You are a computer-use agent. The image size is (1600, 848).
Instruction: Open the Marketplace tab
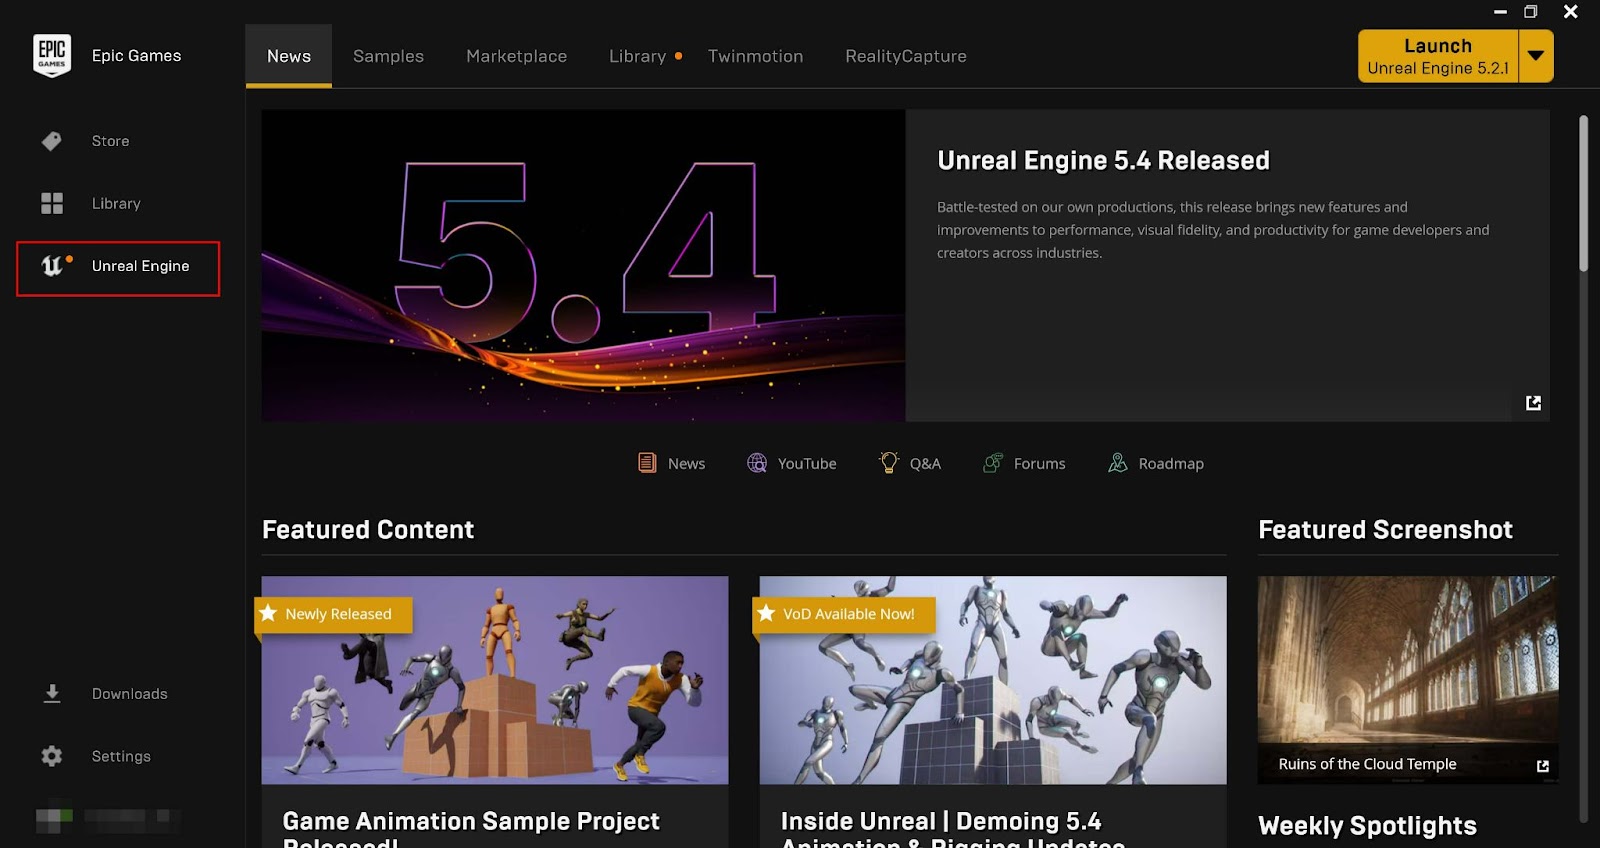coord(516,56)
